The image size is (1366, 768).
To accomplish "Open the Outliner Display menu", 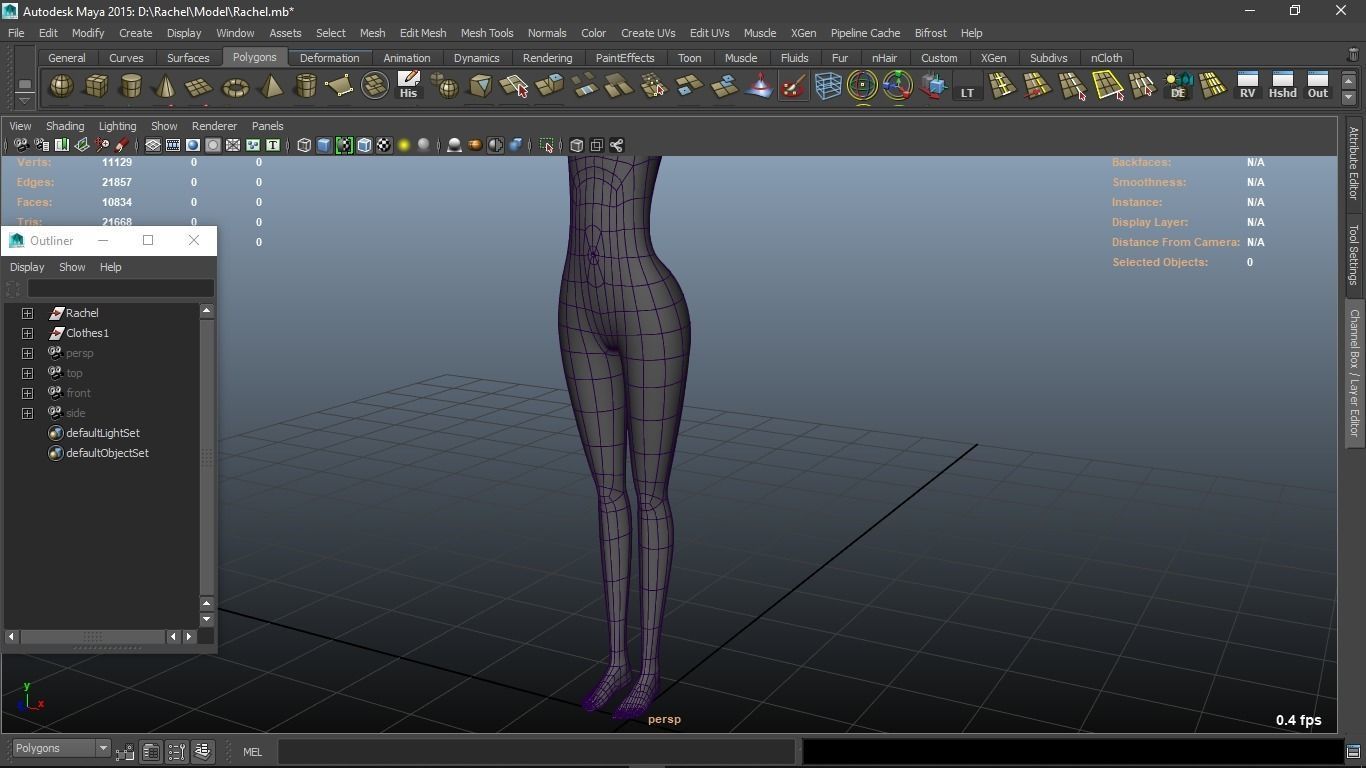I will pos(27,267).
